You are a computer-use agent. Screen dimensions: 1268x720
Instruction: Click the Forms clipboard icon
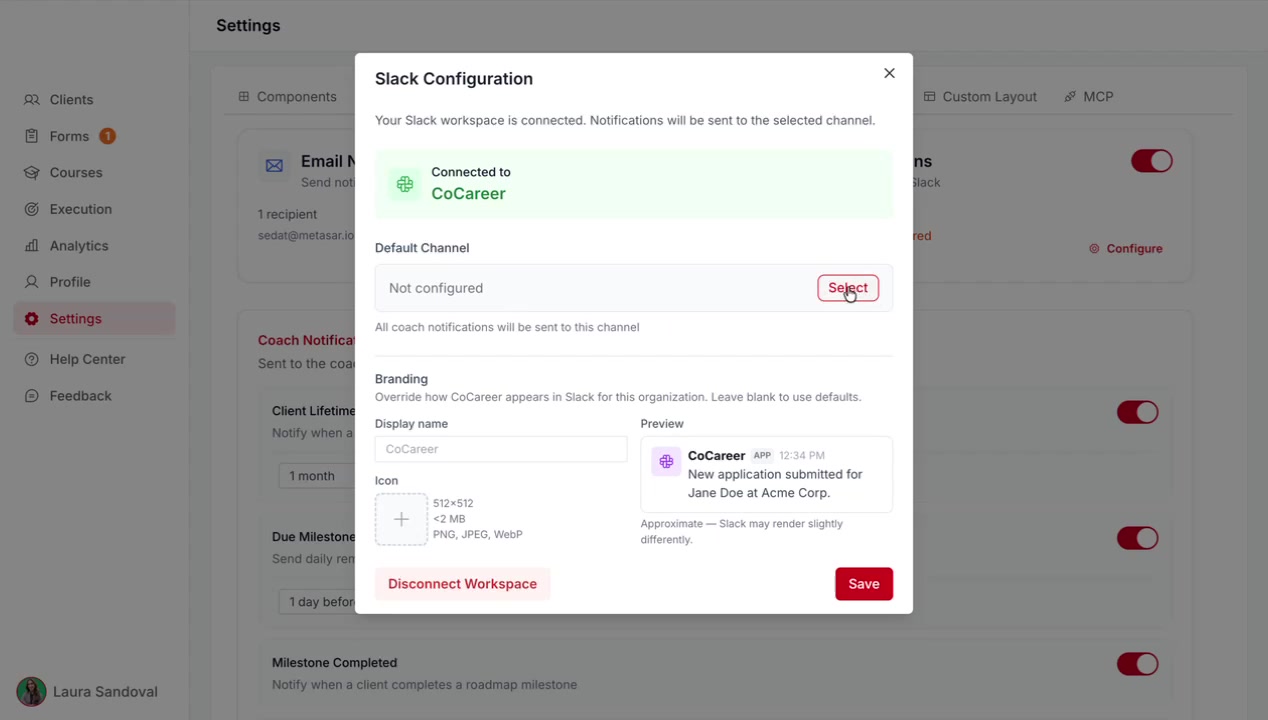32,136
